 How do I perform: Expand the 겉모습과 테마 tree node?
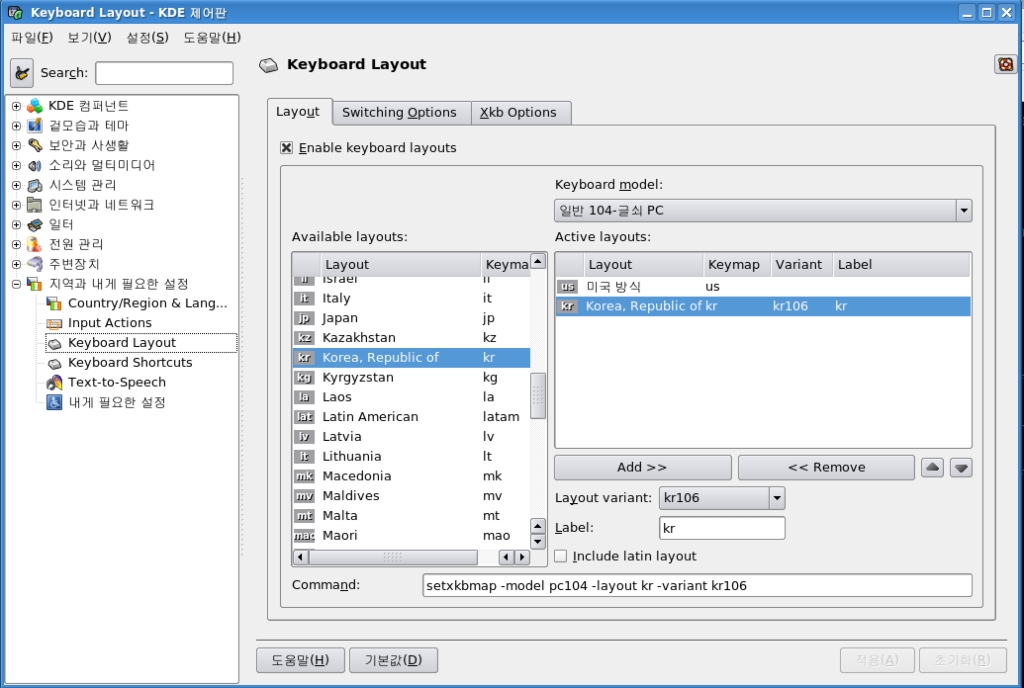coord(16,125)
